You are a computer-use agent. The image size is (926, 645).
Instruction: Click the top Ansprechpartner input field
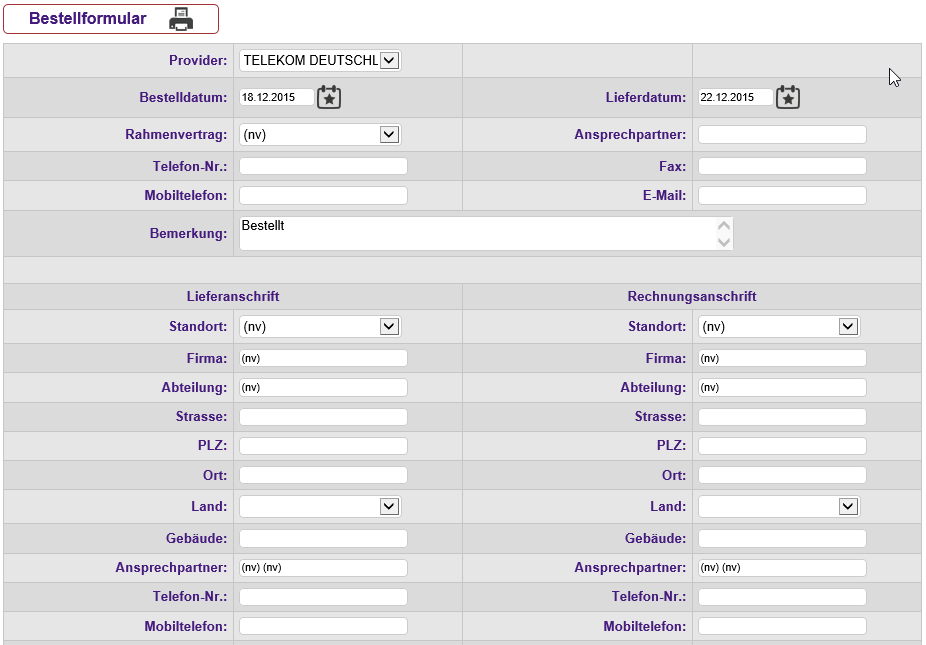[x=782, y=134]
